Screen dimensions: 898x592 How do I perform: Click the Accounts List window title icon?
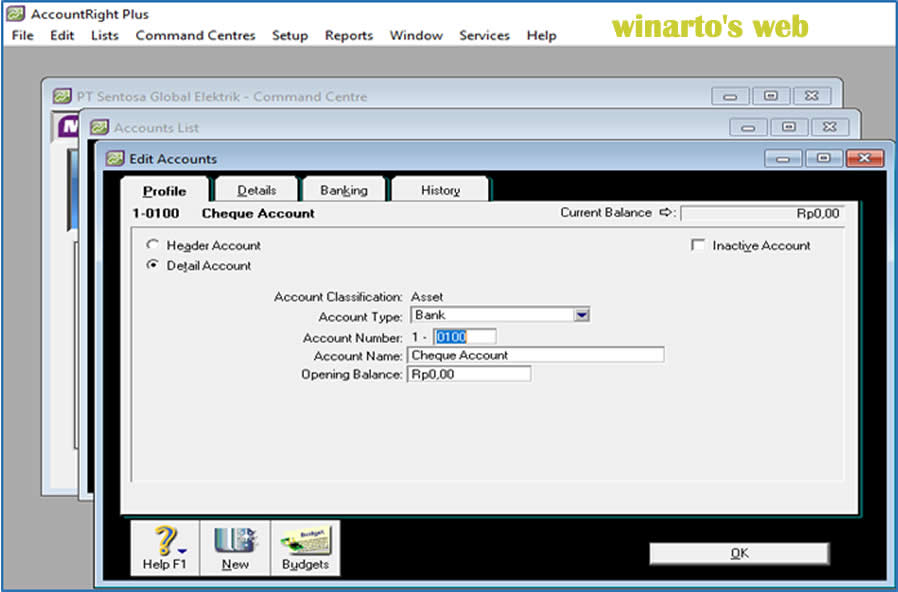tap(99, 127)
